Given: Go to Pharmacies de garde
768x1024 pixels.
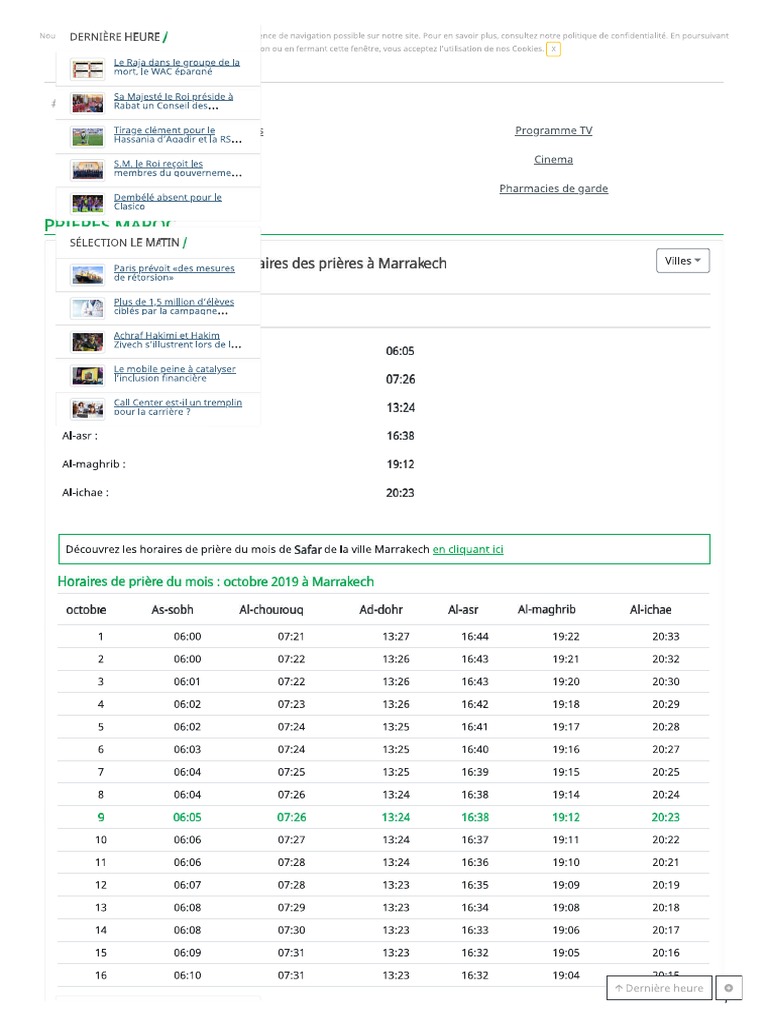Looking at the screenshot, I should pyautogui.click(x=553, y=189).
